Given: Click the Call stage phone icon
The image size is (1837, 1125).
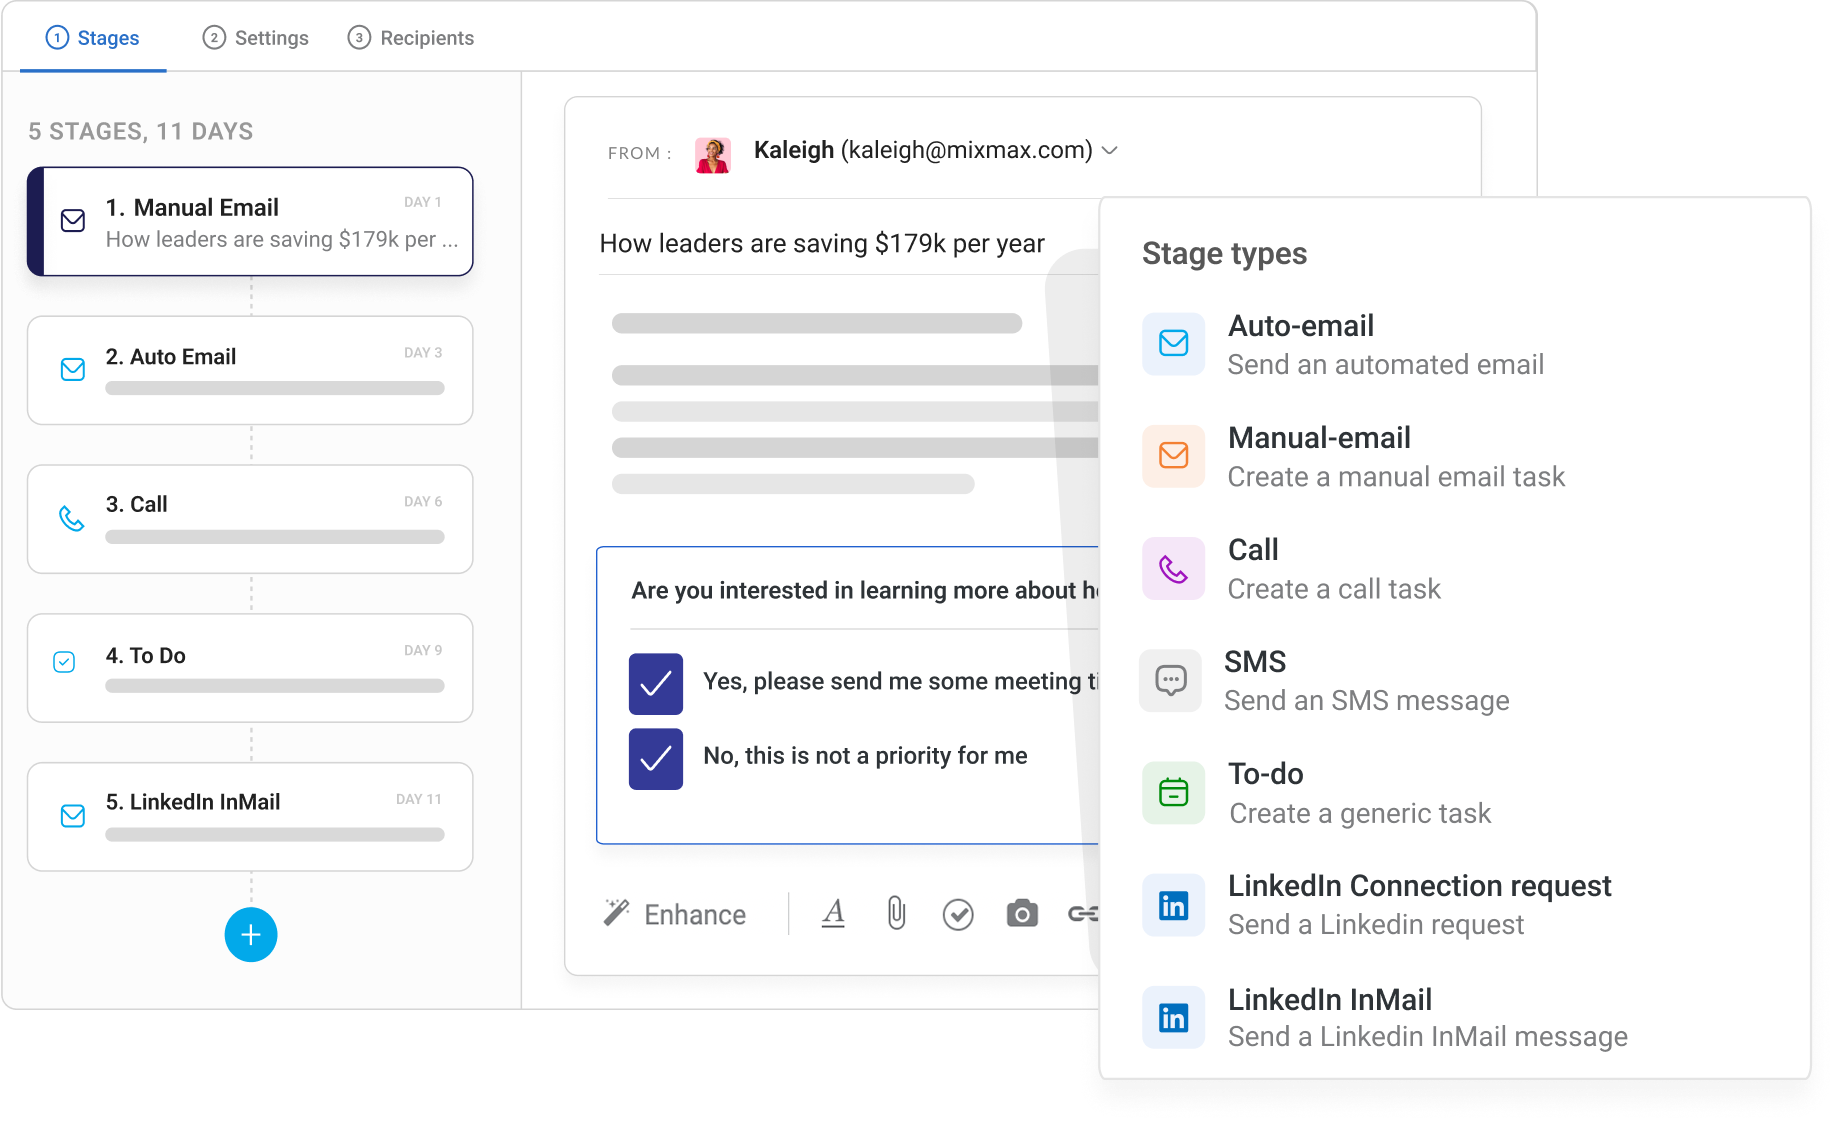Looking at the screenshot, I should [1173, 568].
